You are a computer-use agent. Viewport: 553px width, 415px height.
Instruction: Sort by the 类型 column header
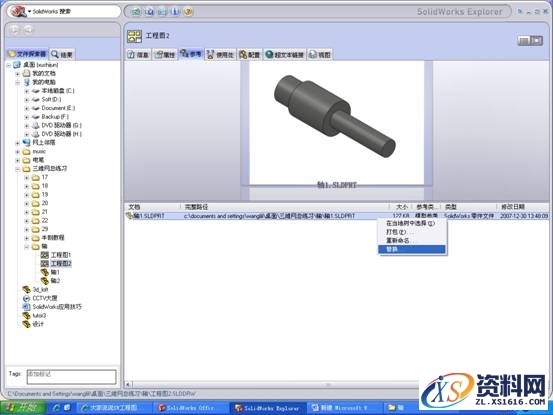[469, 207]
